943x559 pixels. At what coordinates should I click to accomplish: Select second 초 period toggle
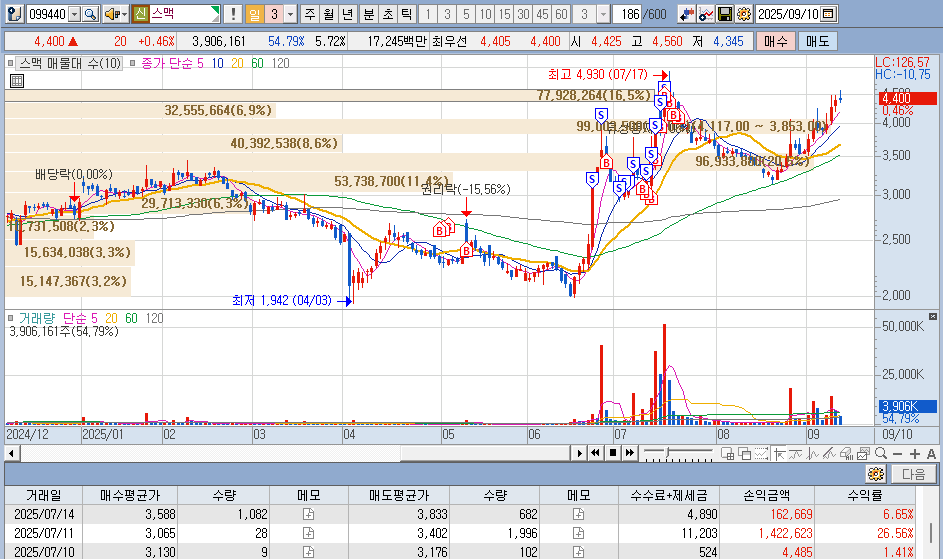pyautogui.click(x=388, y=14)
